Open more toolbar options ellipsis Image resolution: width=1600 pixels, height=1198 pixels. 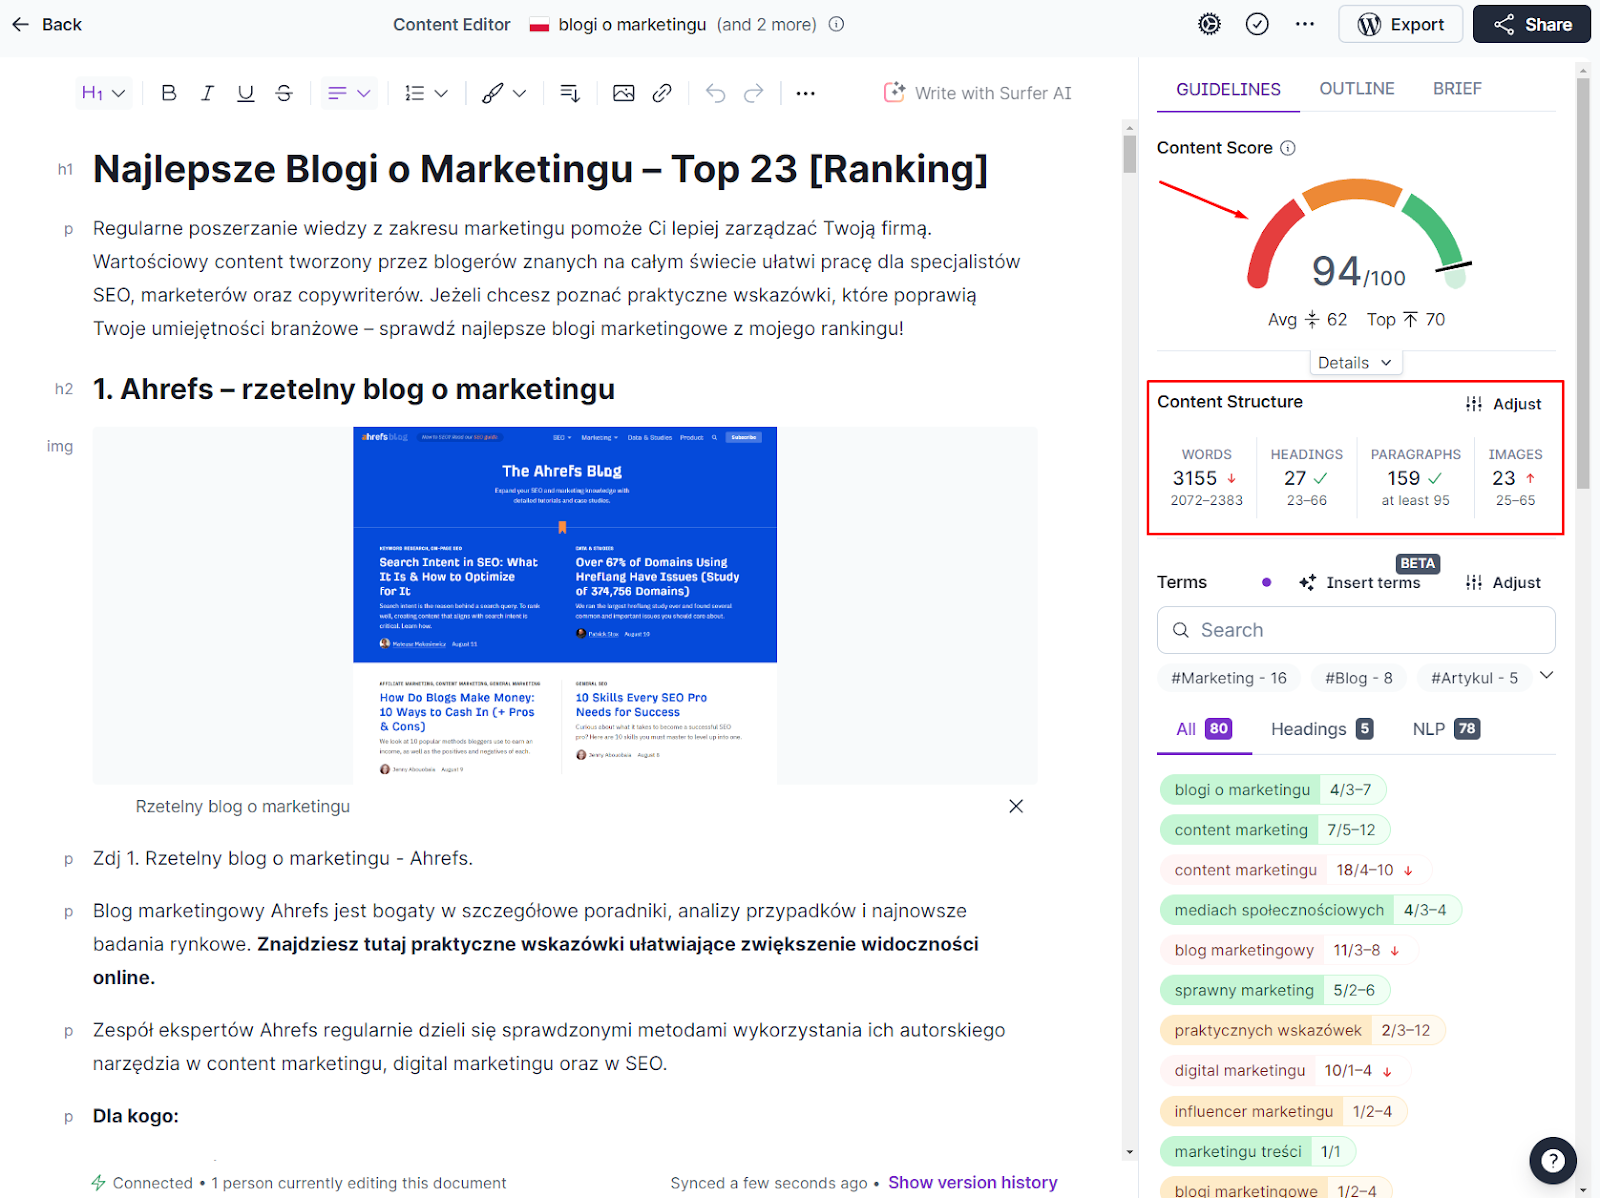pos(805,93)
